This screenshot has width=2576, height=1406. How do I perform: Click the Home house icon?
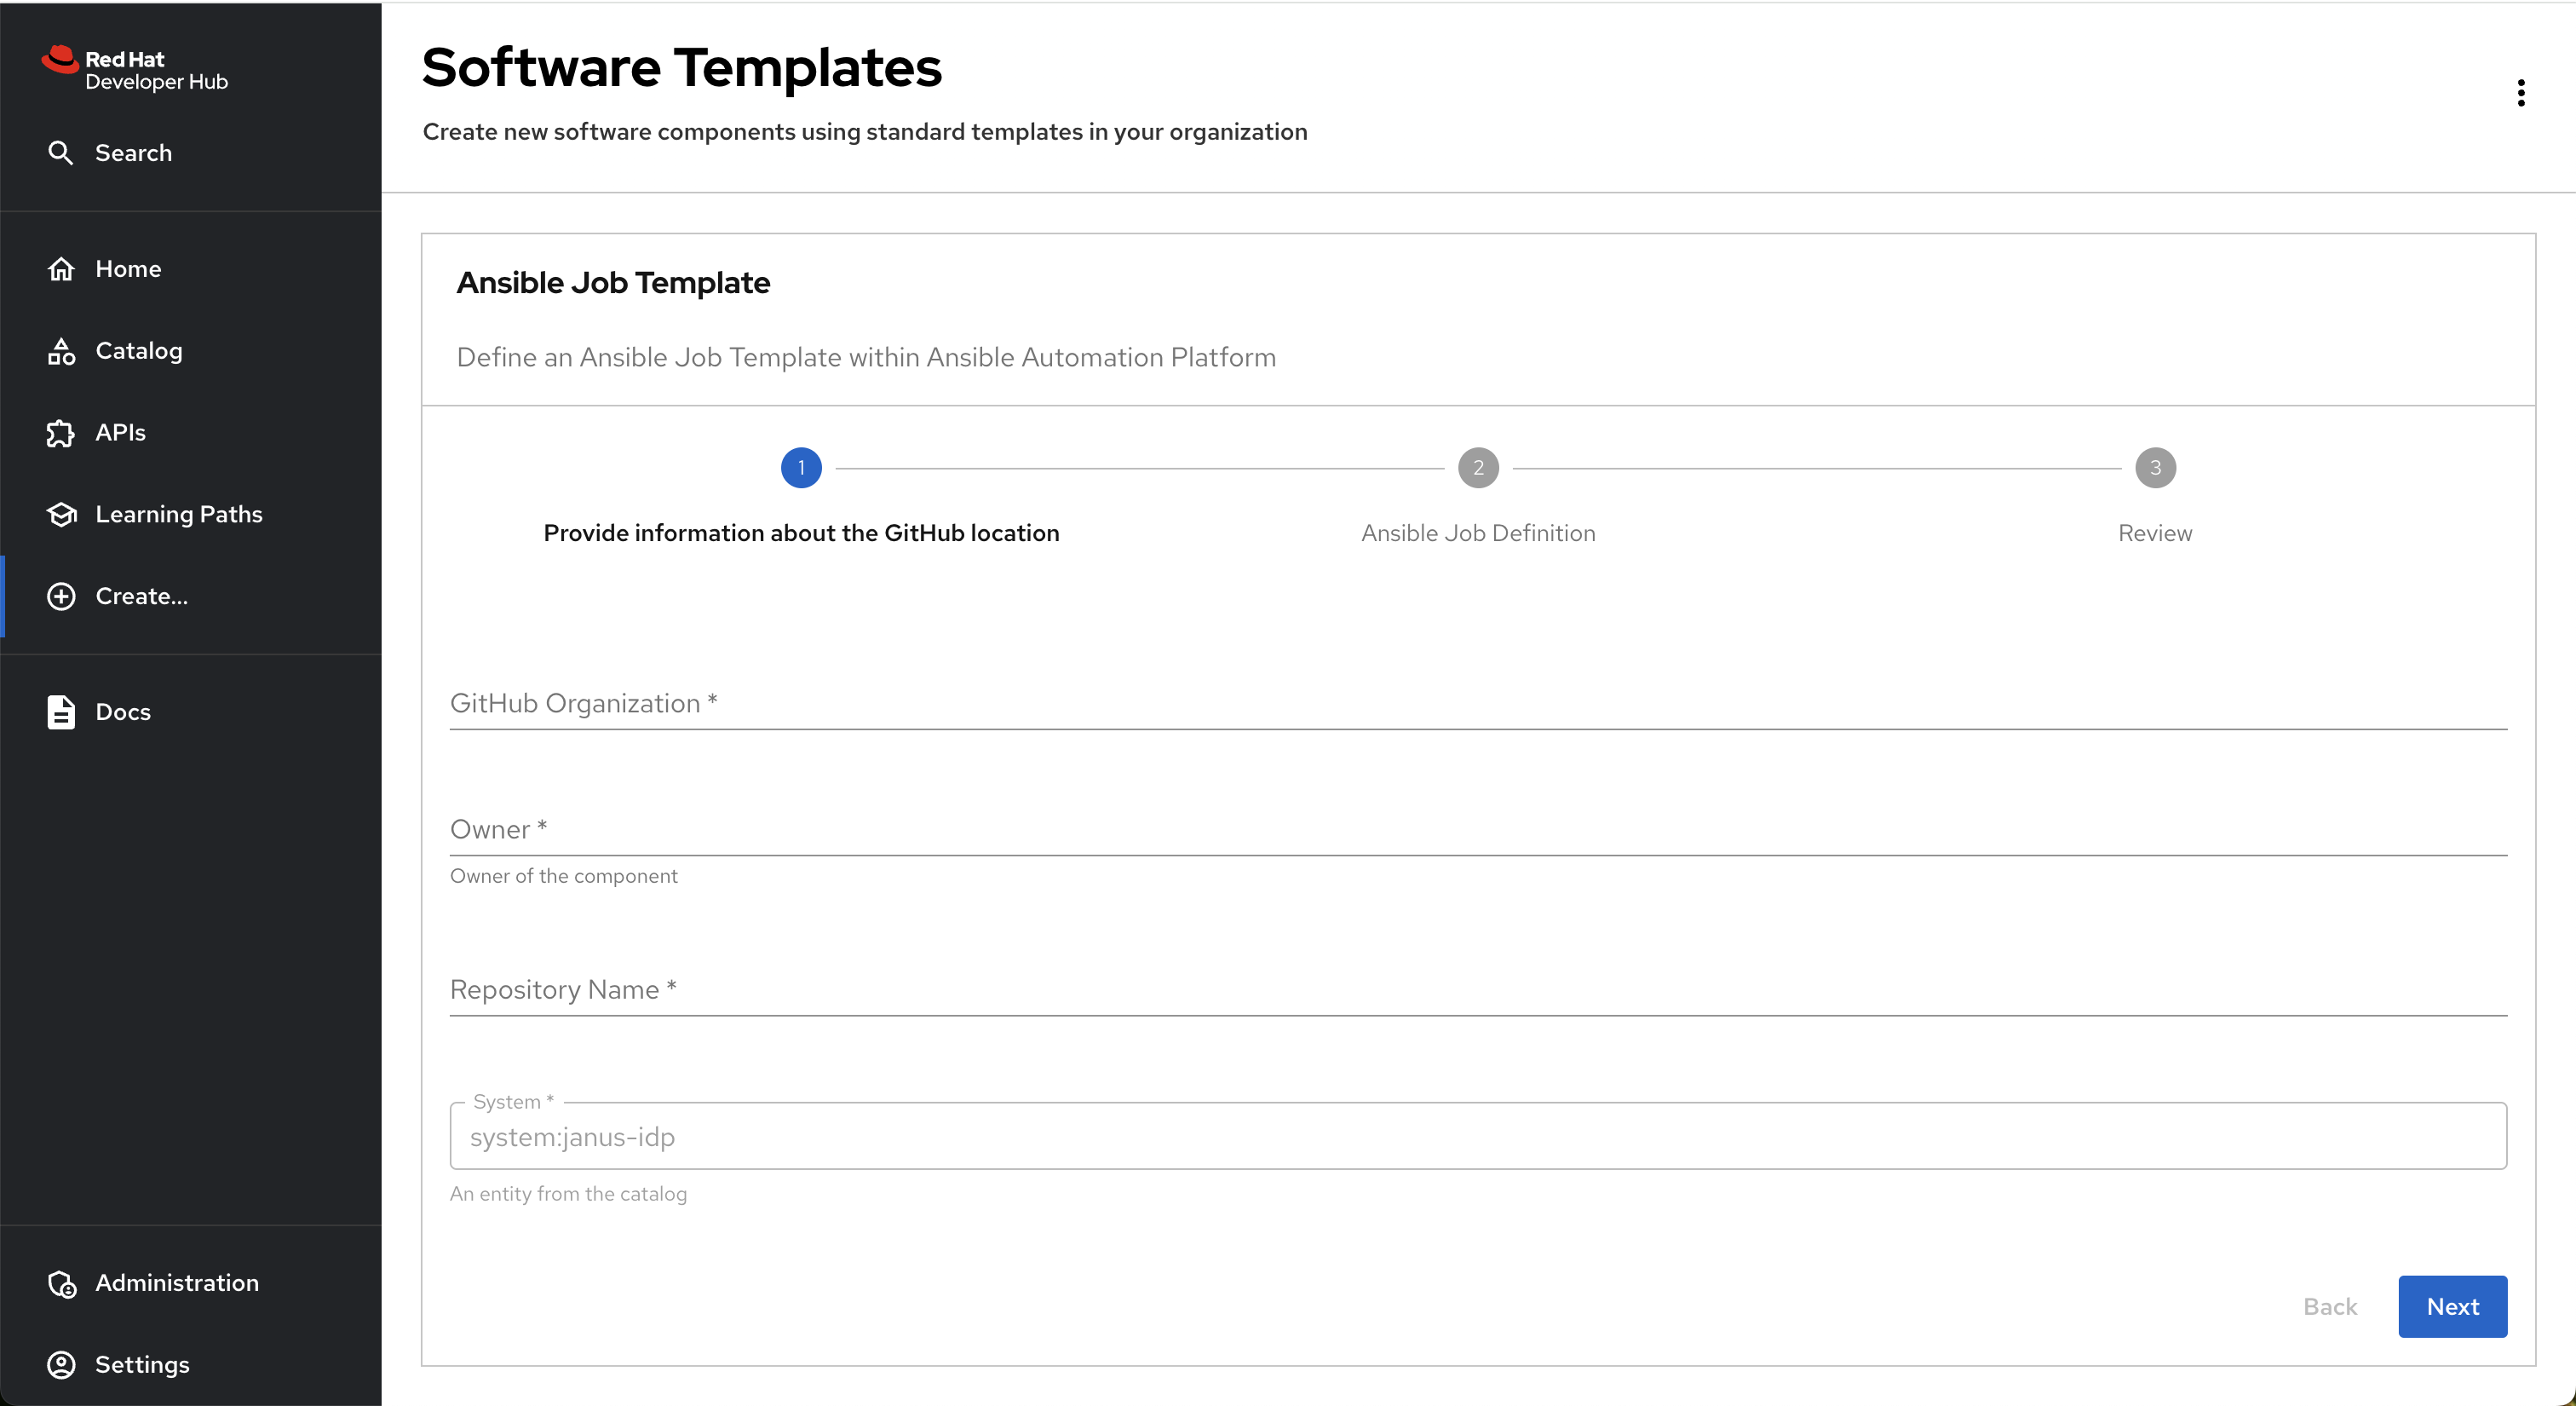(x=61, y=269)
